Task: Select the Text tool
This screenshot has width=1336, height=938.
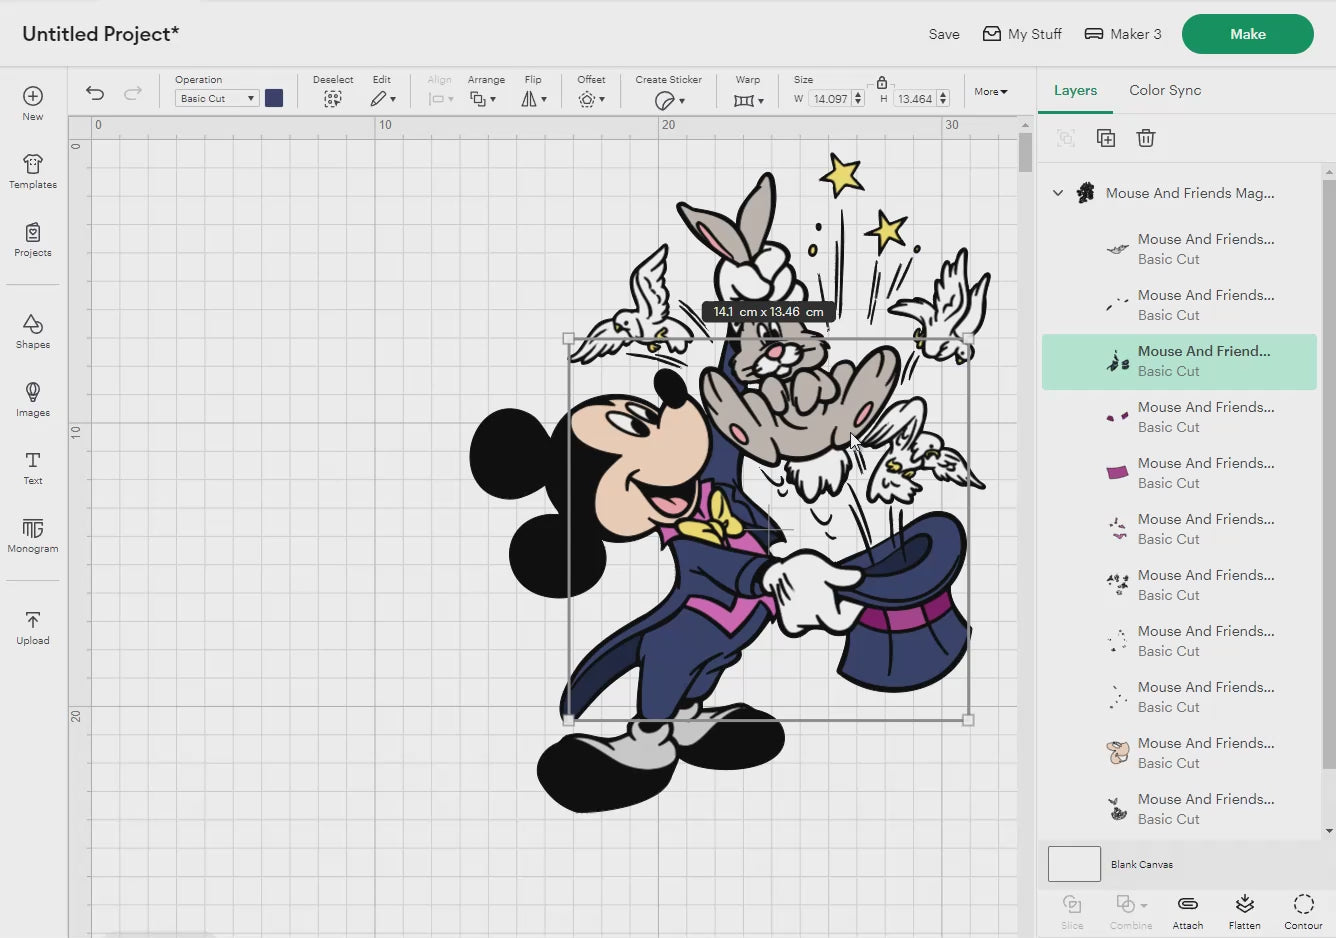Action: click(x=33, y=467)
